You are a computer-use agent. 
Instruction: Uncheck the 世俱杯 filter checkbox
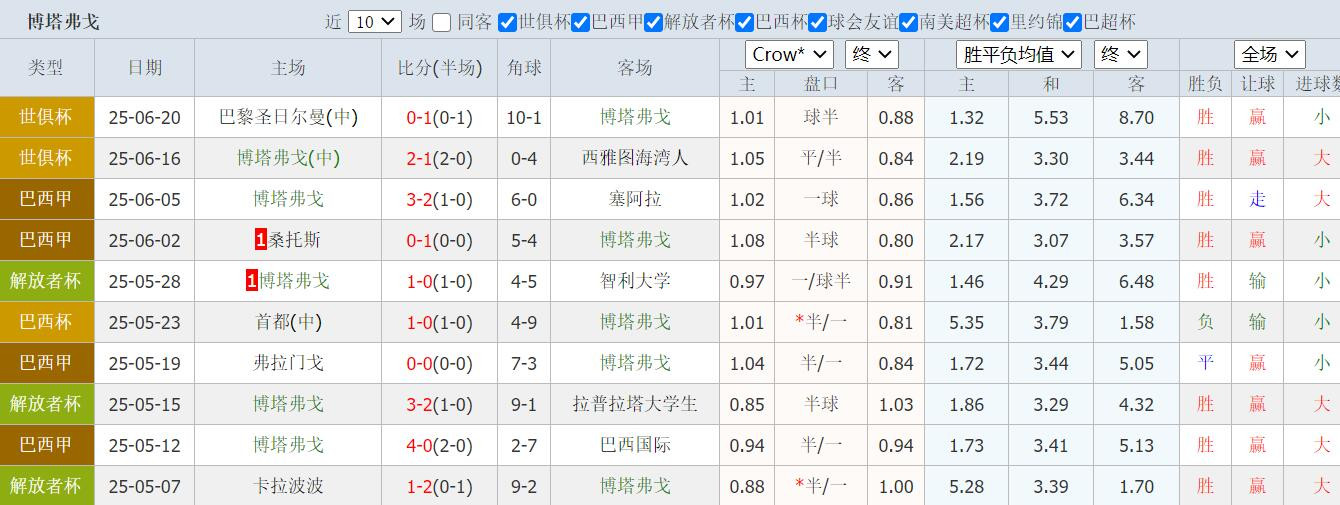point(507,22)
